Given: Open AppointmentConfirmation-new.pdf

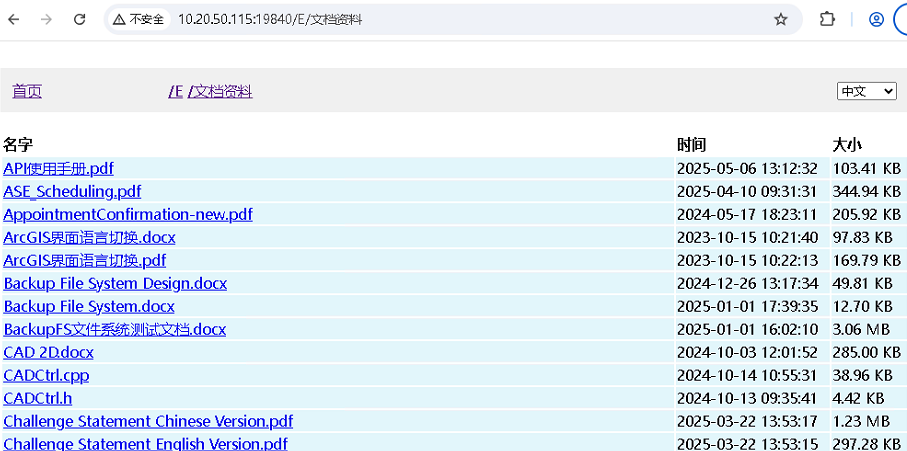Looking at the screenshot, I should click(x=128, y=215).
